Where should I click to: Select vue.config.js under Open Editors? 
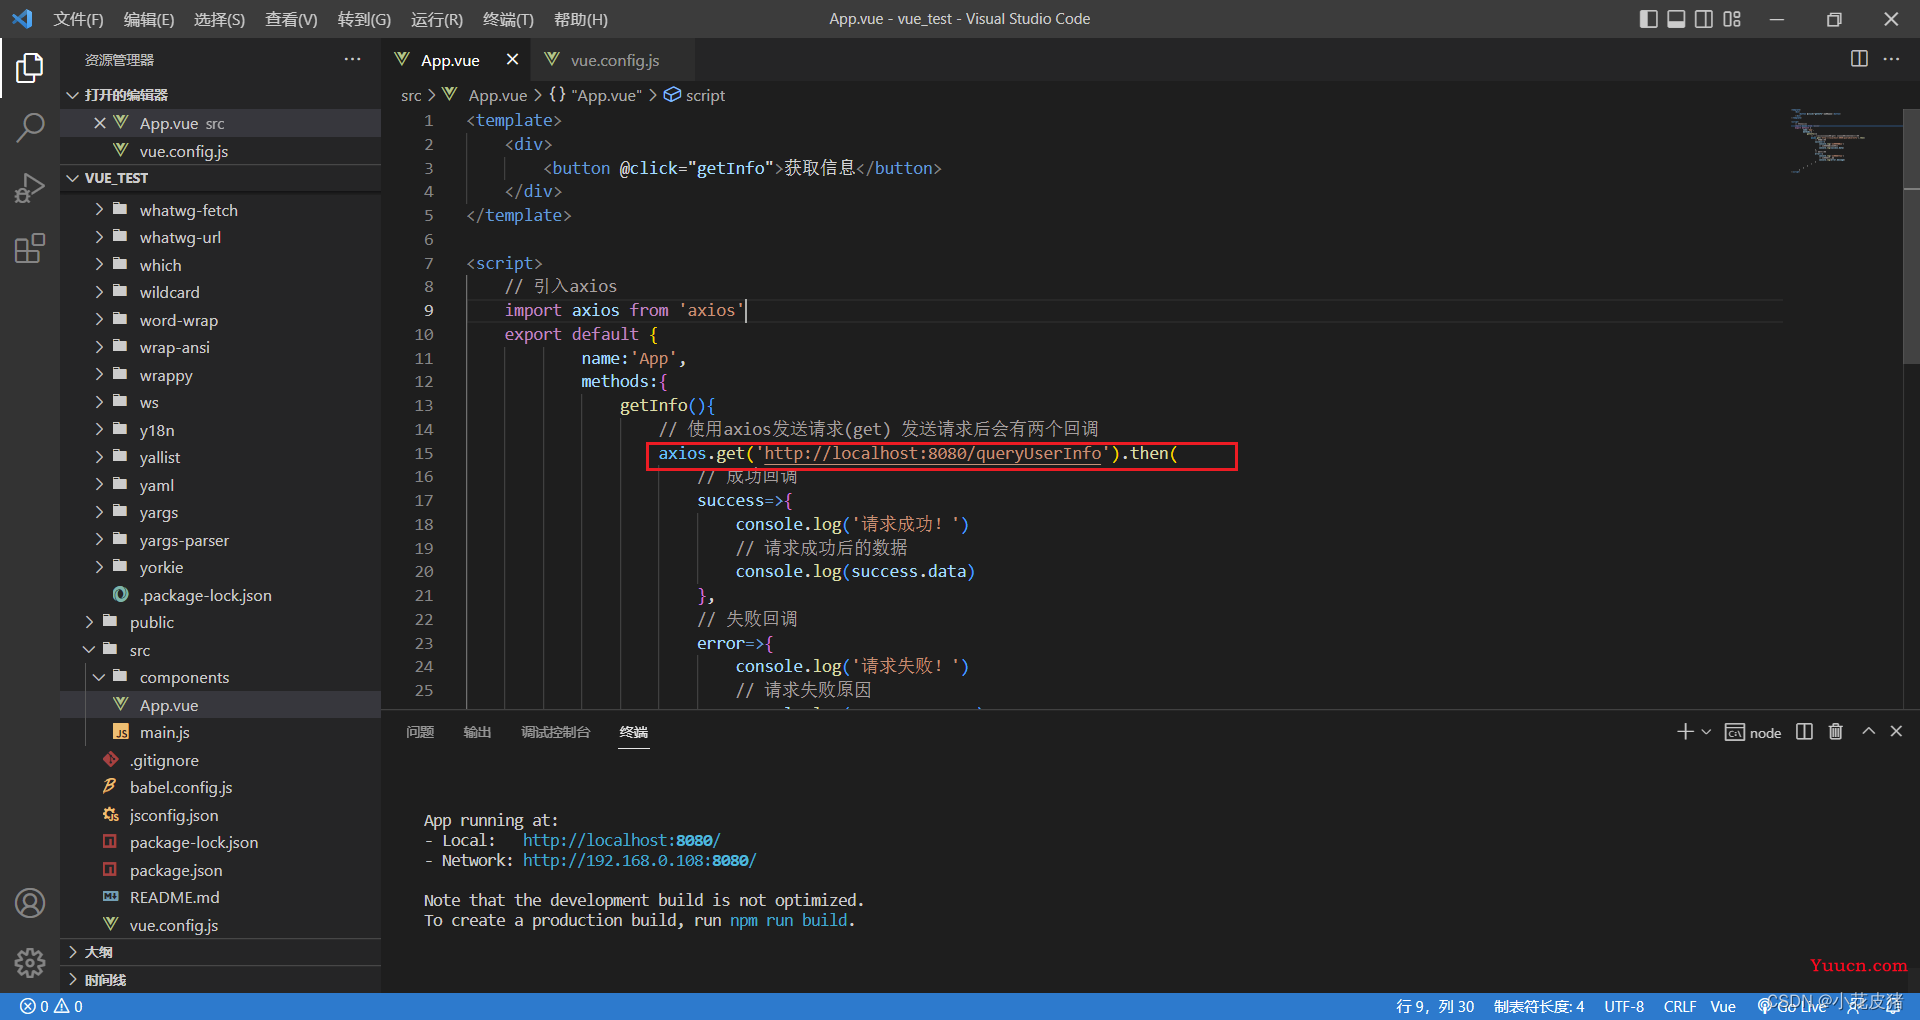click(220, 151)
